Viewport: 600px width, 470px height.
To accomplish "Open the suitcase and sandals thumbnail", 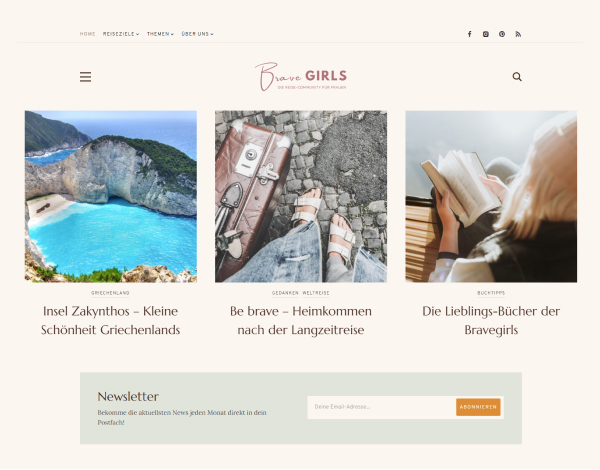I will 301,197.
